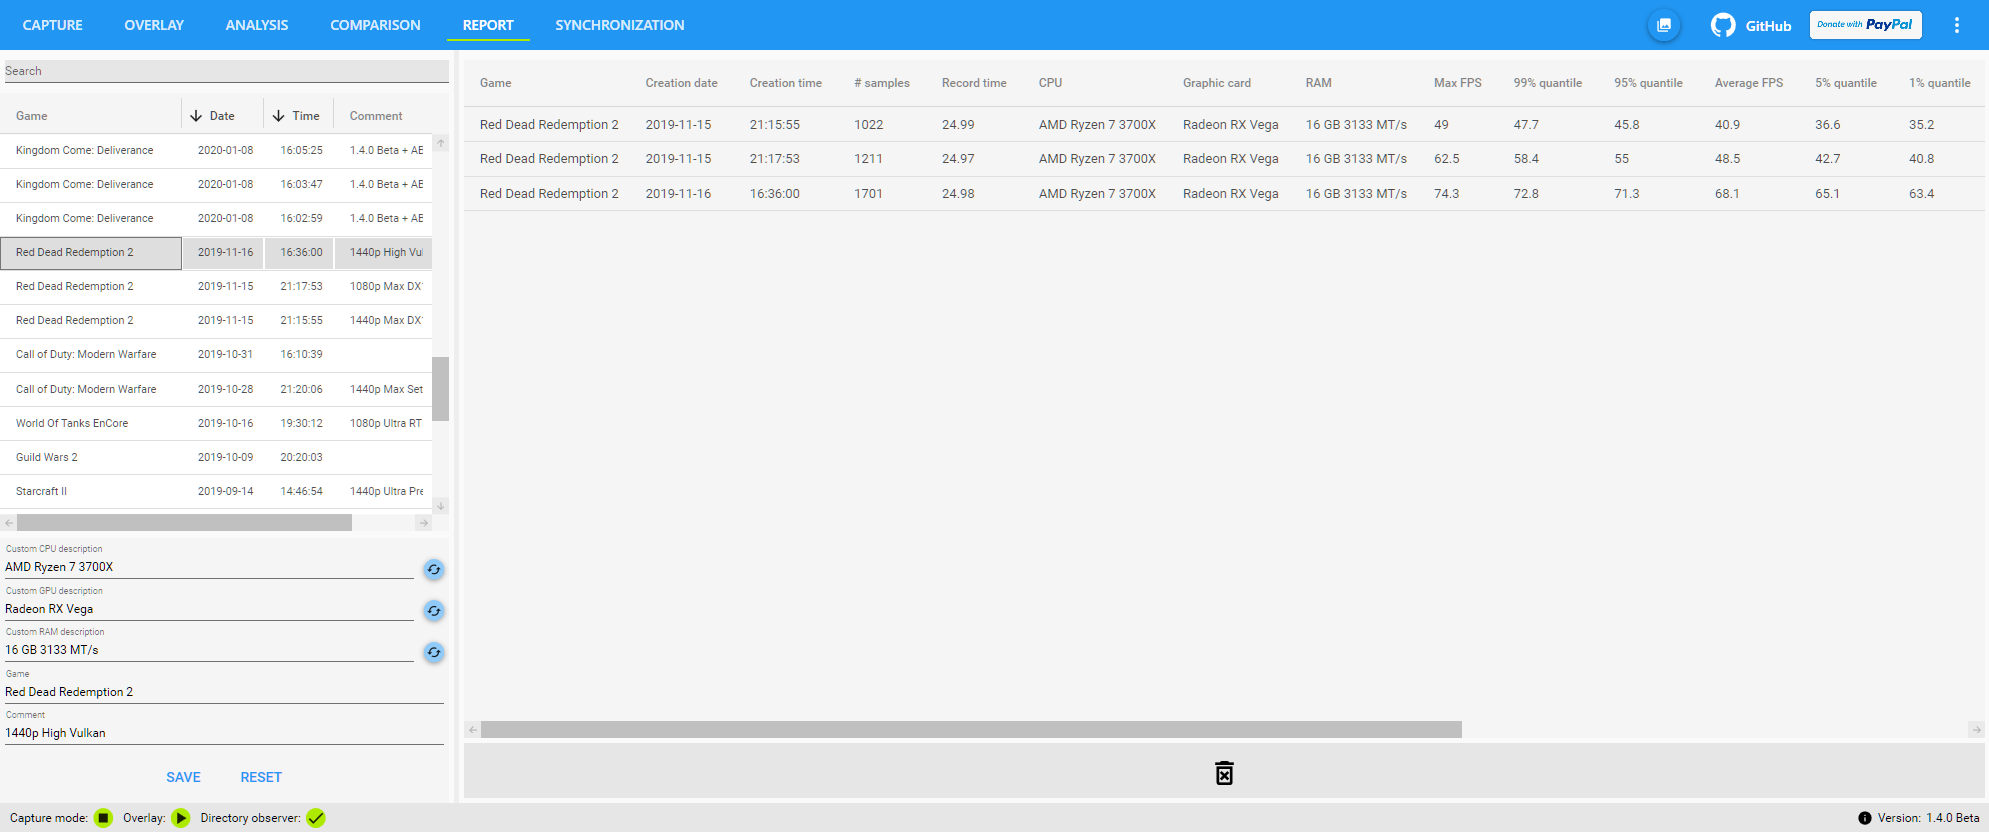Open the three-dot options menu
This screenshot has width=1989, height=832.
[1957, 25]
